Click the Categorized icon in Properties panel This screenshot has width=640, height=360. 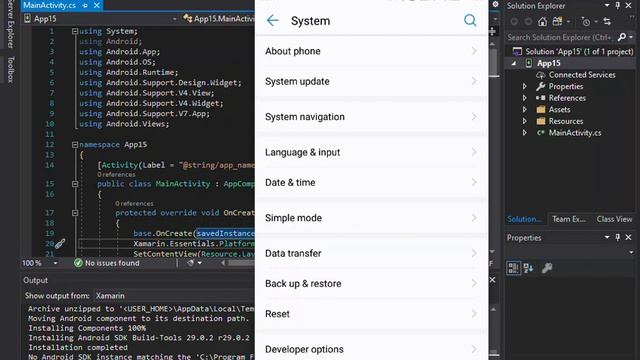pos(513,268)
